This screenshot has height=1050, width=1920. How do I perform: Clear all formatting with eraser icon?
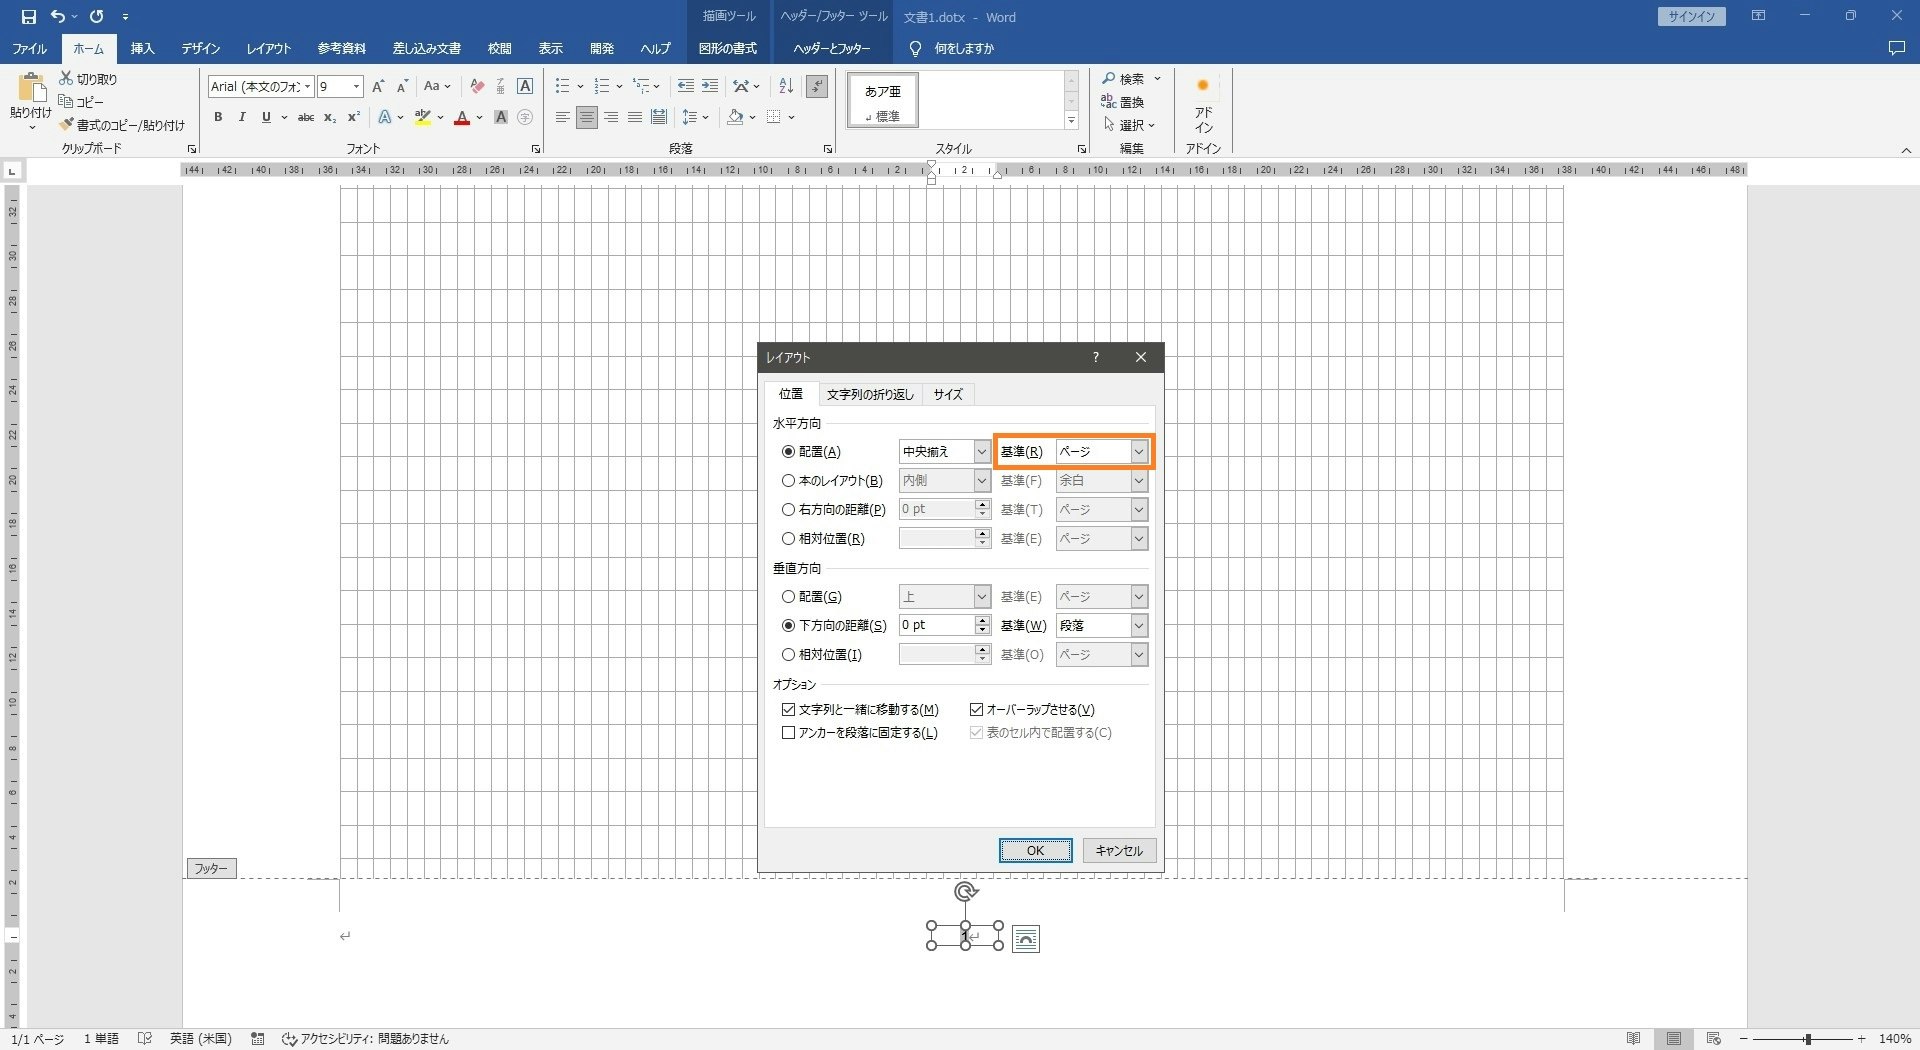click(x=477, y=87)
